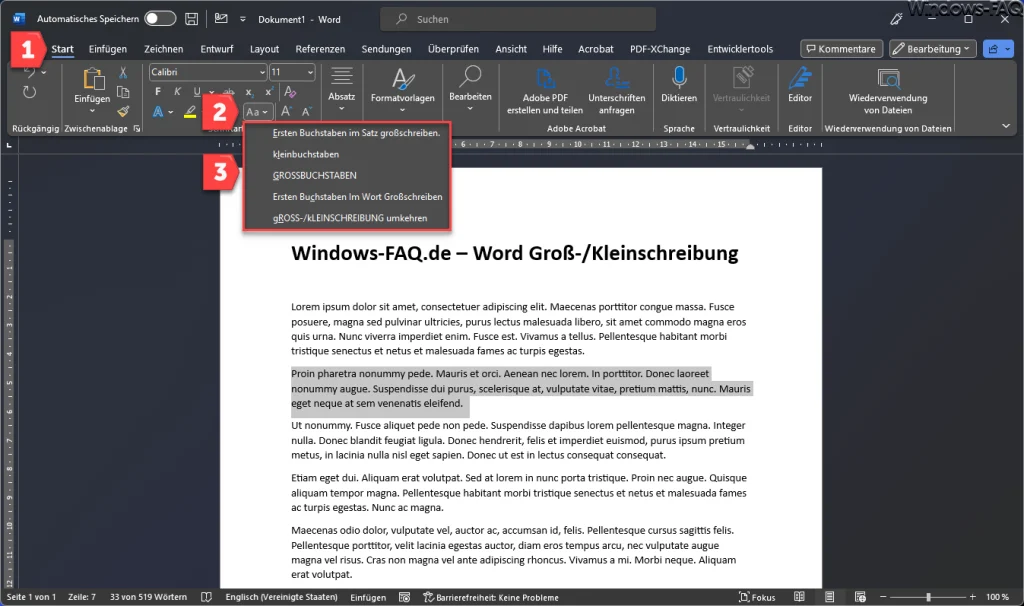Click the macro recording icon in status bar
This screenshot has height=606, width=1024.
pos(404,597)
